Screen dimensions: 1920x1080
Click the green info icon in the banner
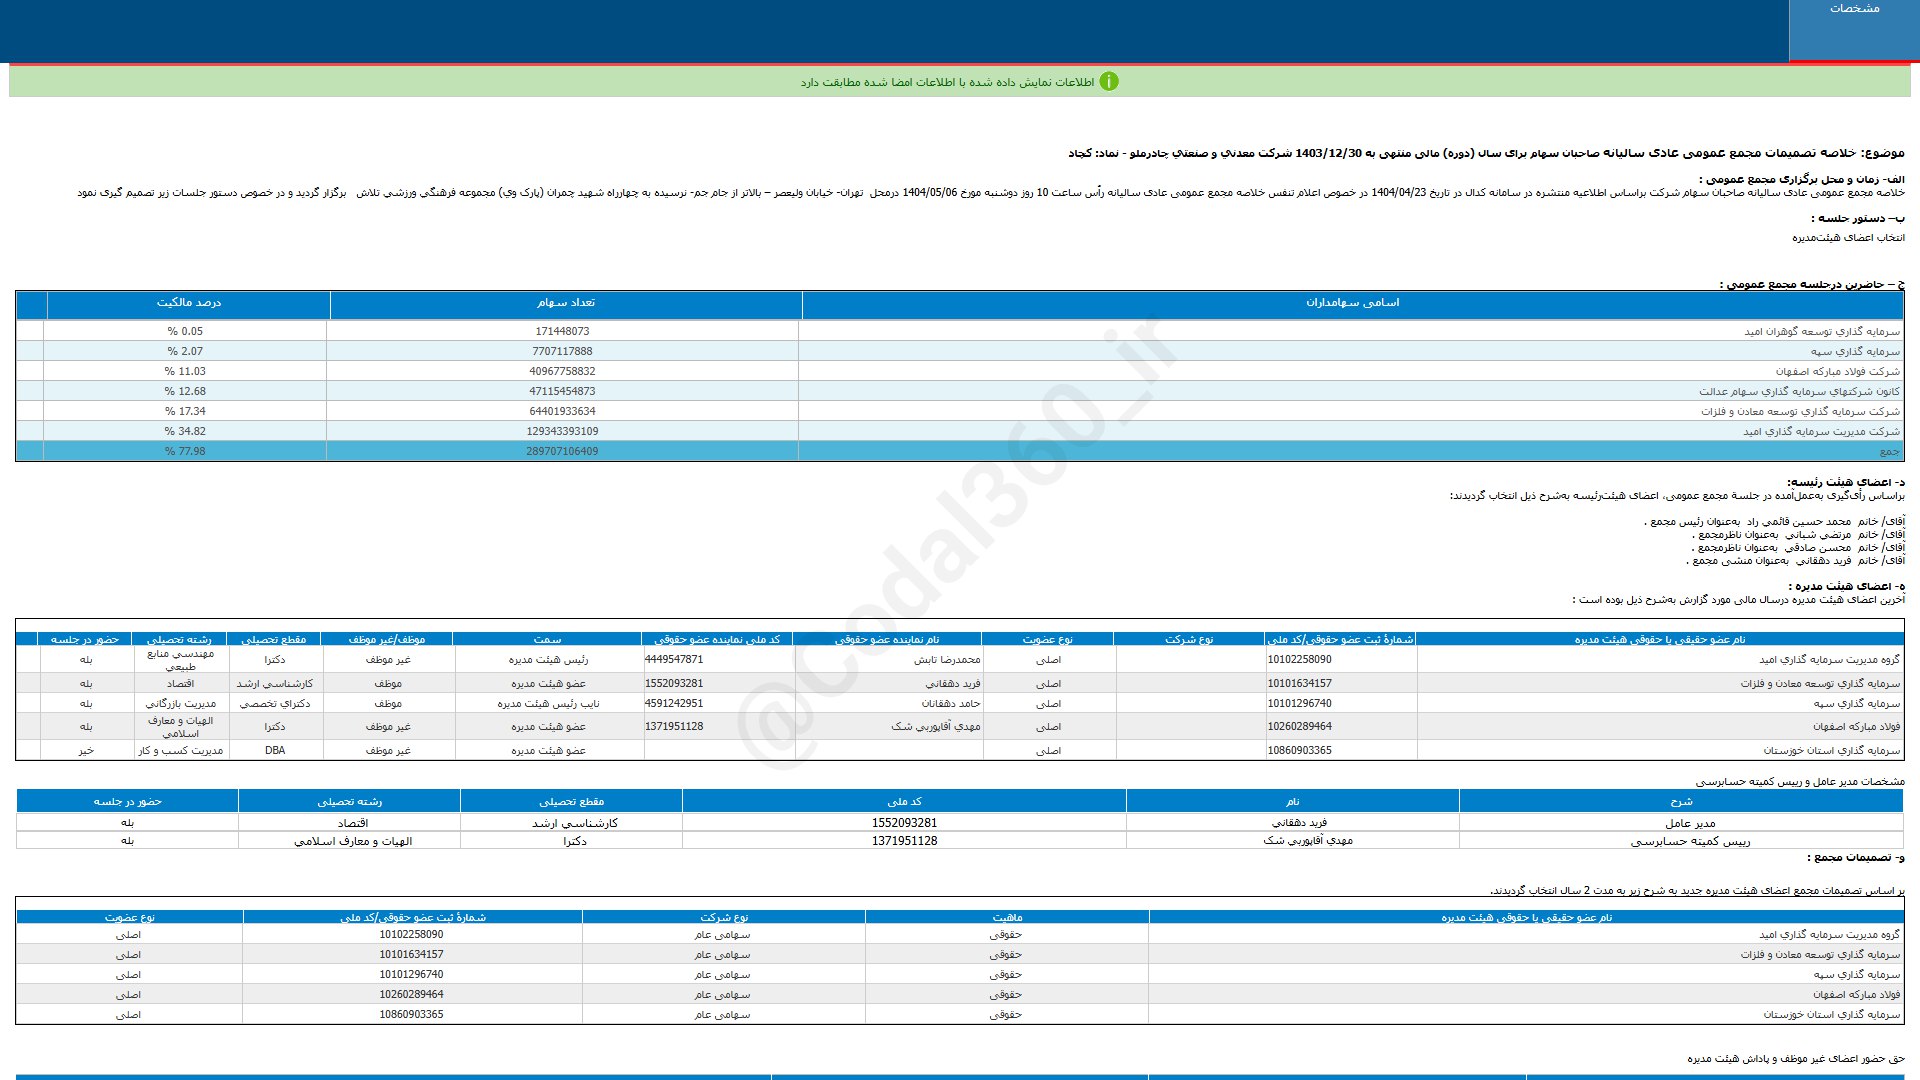[x=1108, y=82]
